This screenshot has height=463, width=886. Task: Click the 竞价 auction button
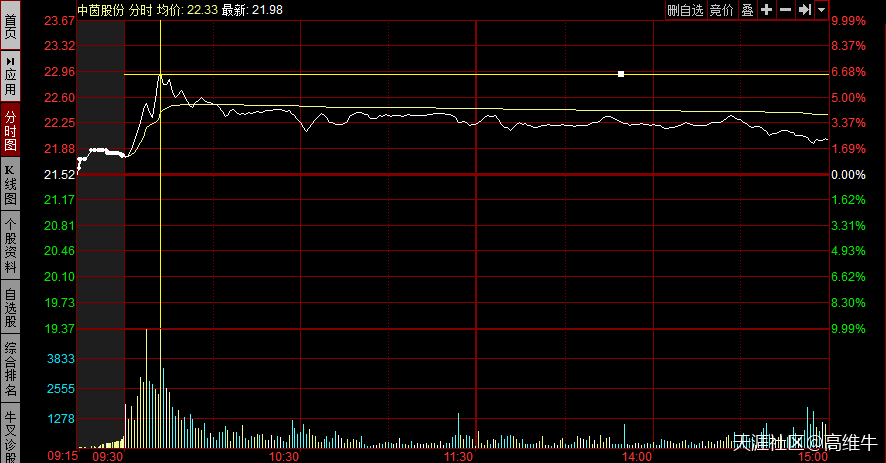point(721,9)
